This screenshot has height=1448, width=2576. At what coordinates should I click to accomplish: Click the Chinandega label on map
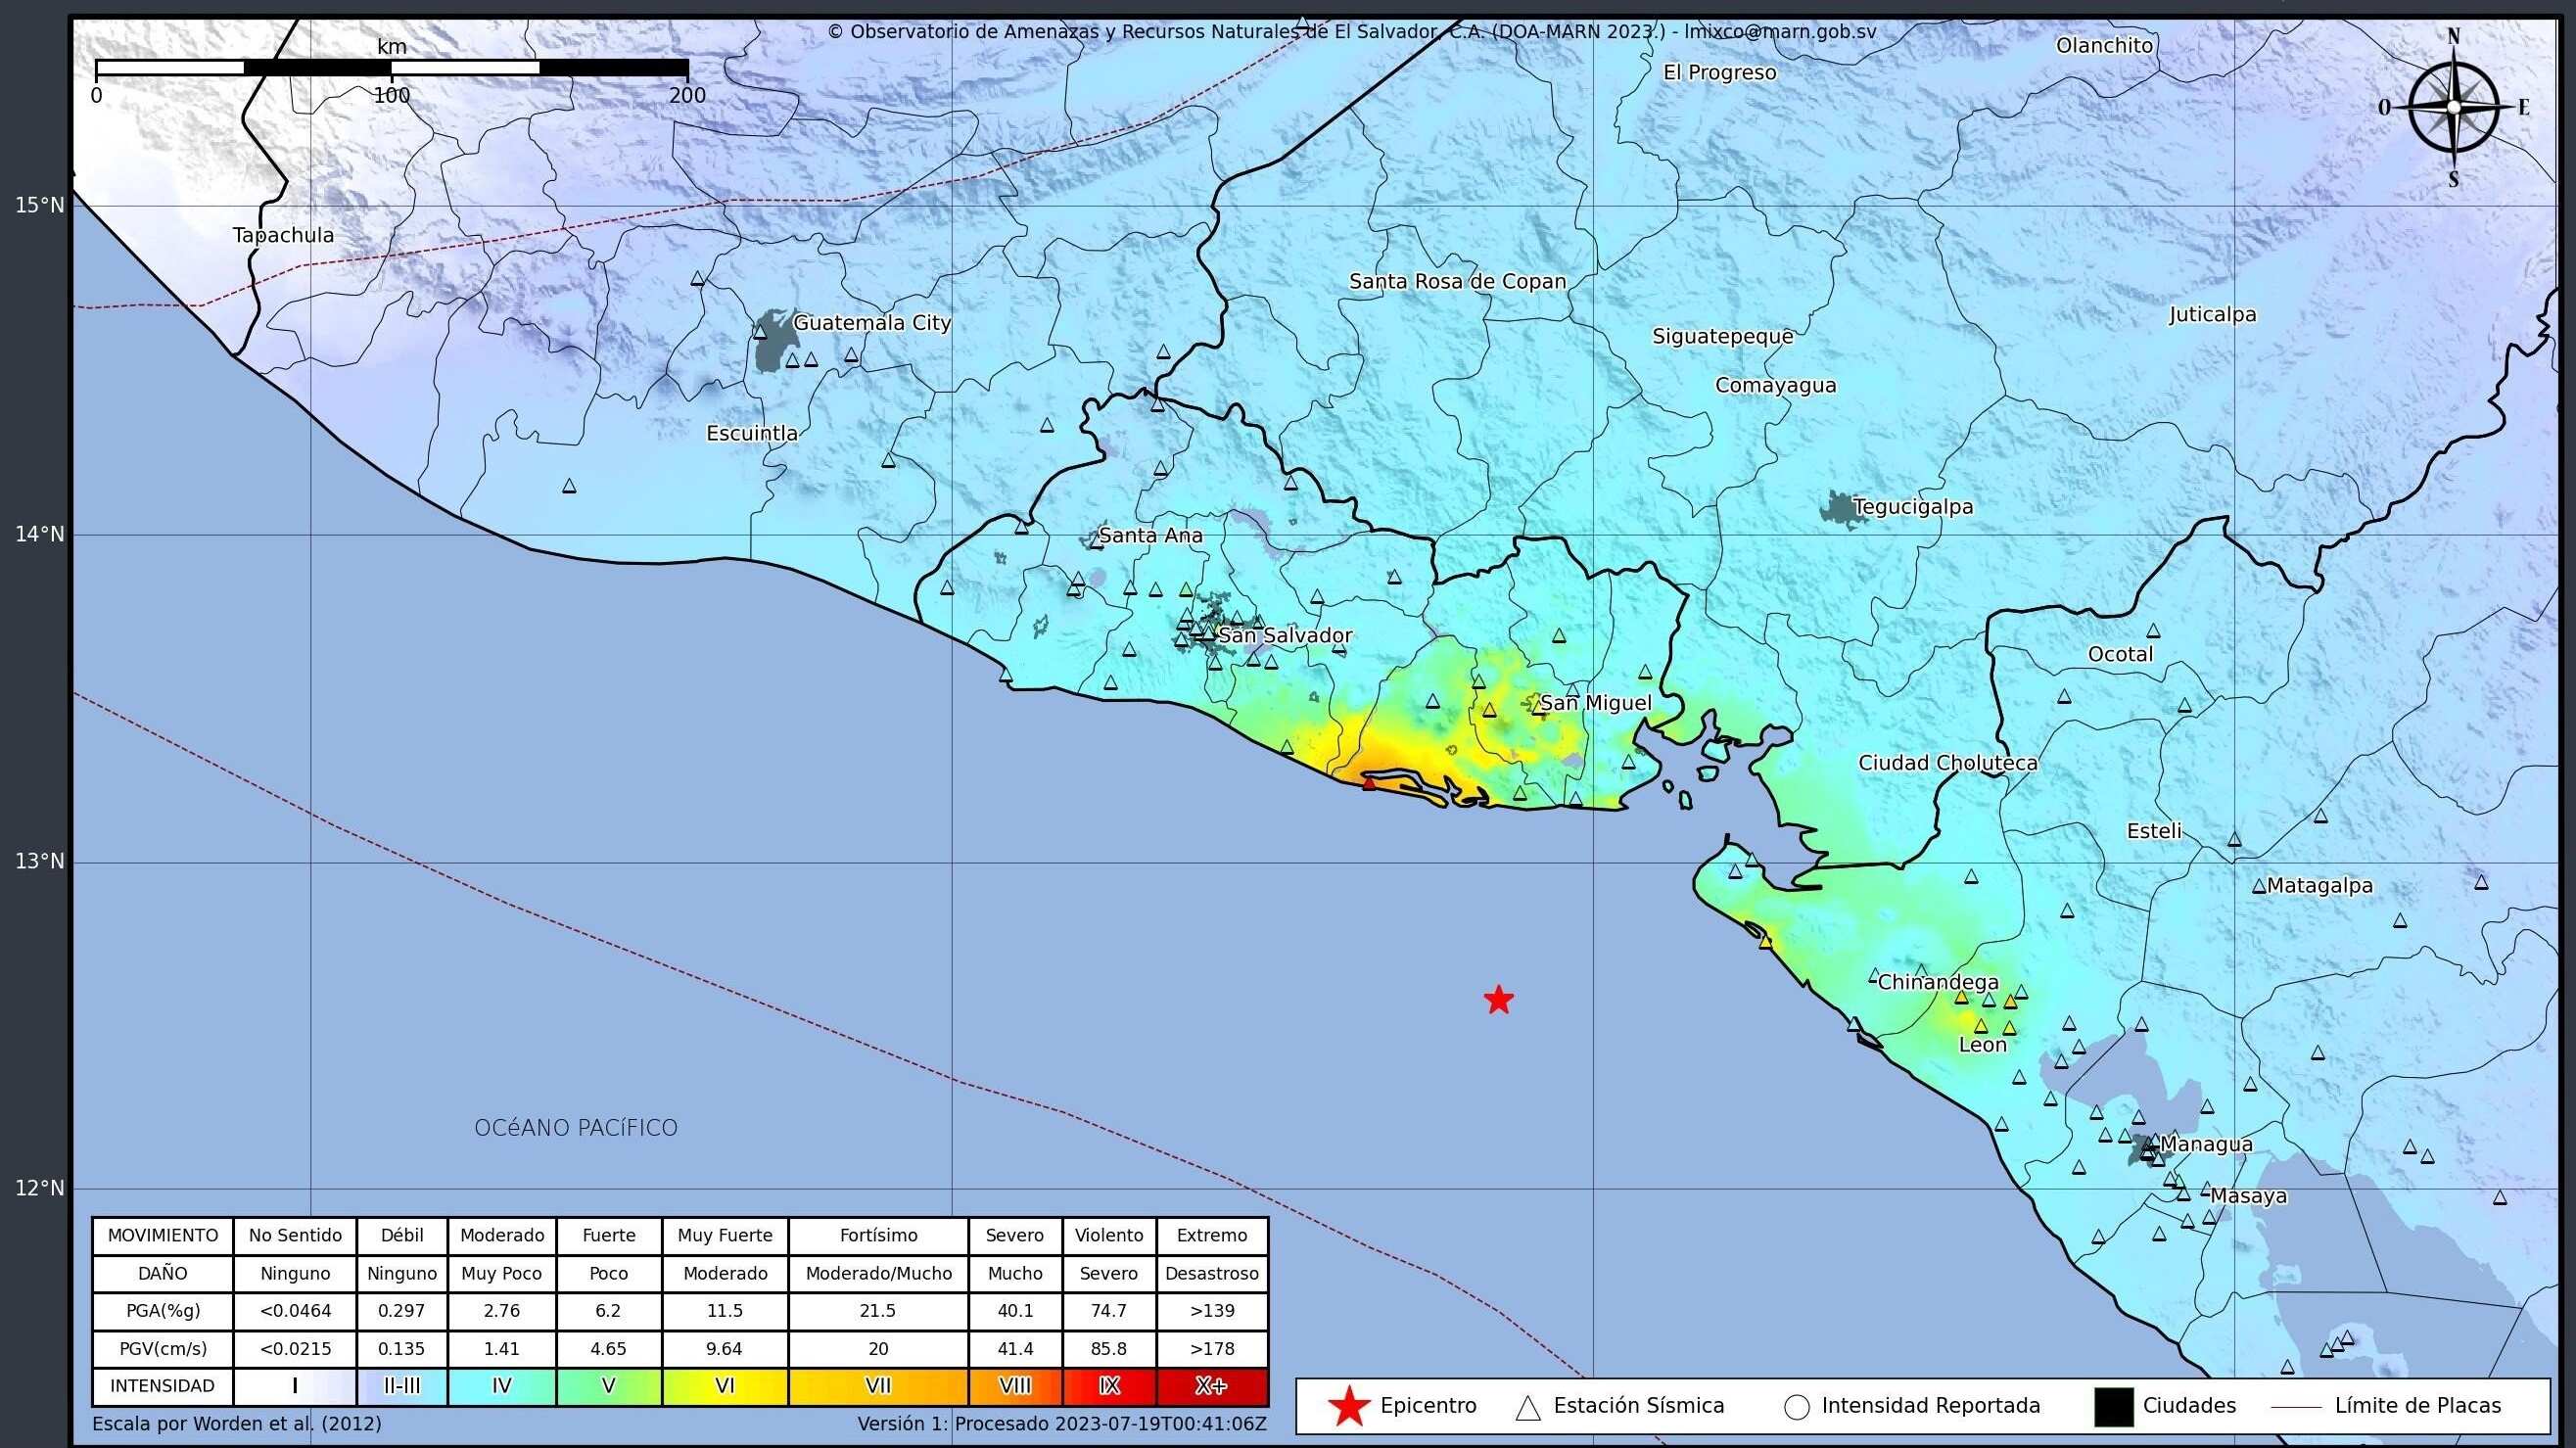click(1937, 982)
